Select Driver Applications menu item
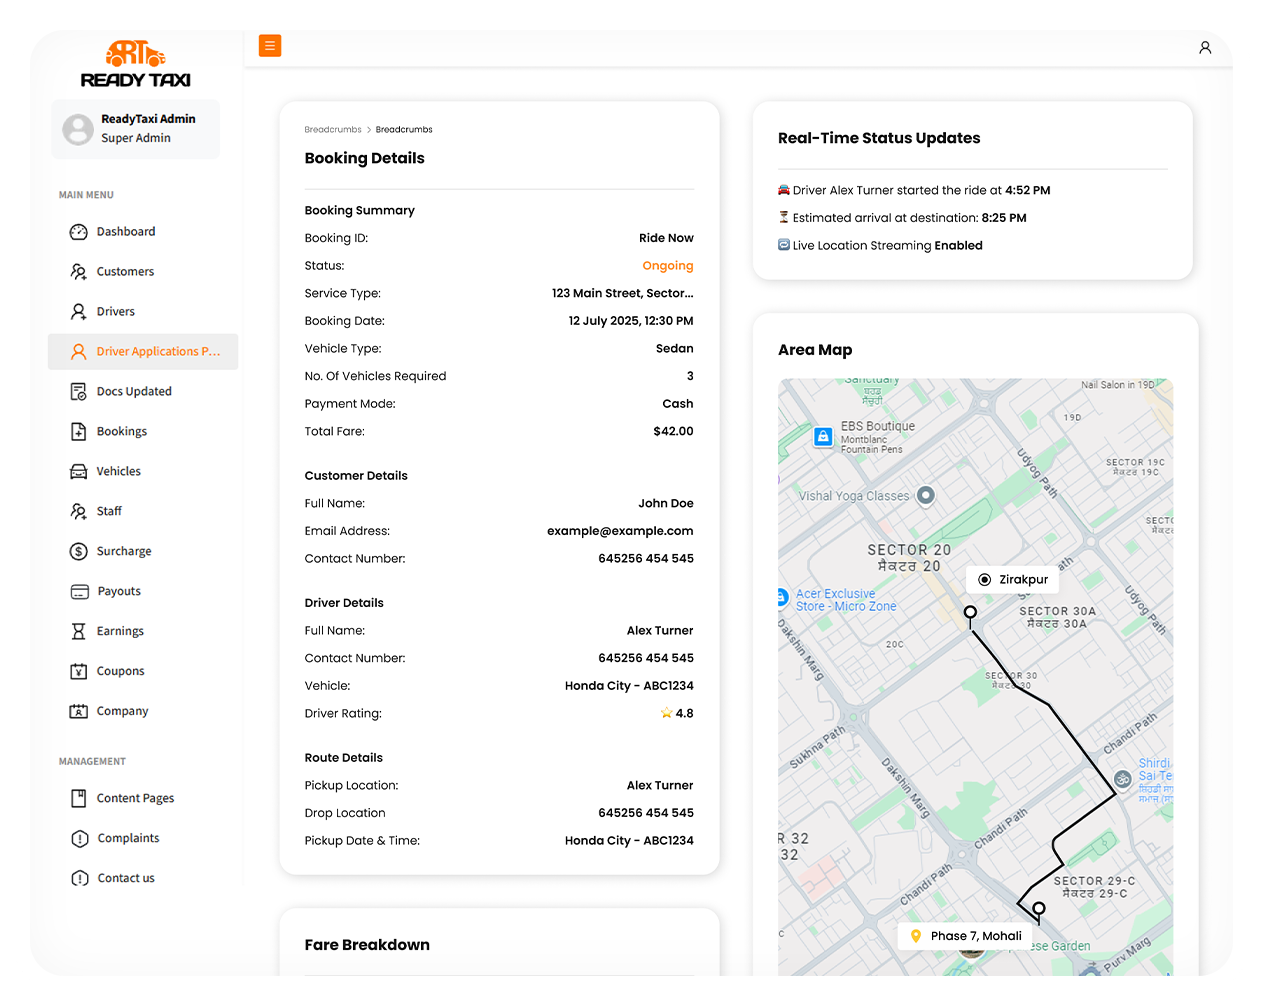The width and height of the screenshot is (1263, 1000). click(x=157, y=352)
